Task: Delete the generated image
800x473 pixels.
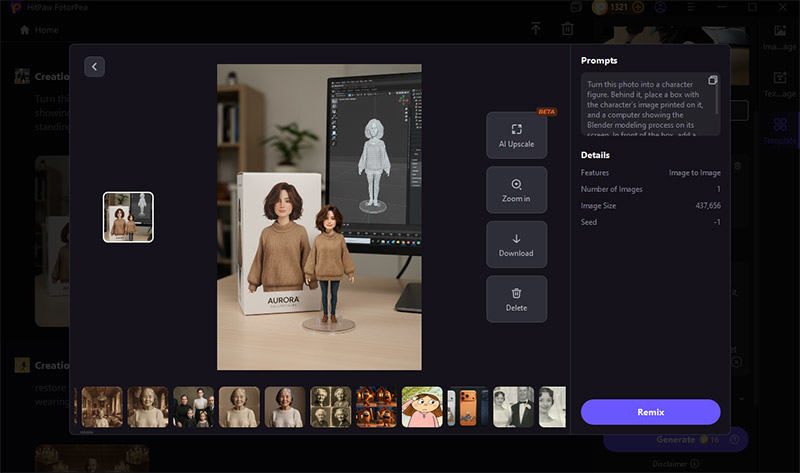Action: coord(516,299)
